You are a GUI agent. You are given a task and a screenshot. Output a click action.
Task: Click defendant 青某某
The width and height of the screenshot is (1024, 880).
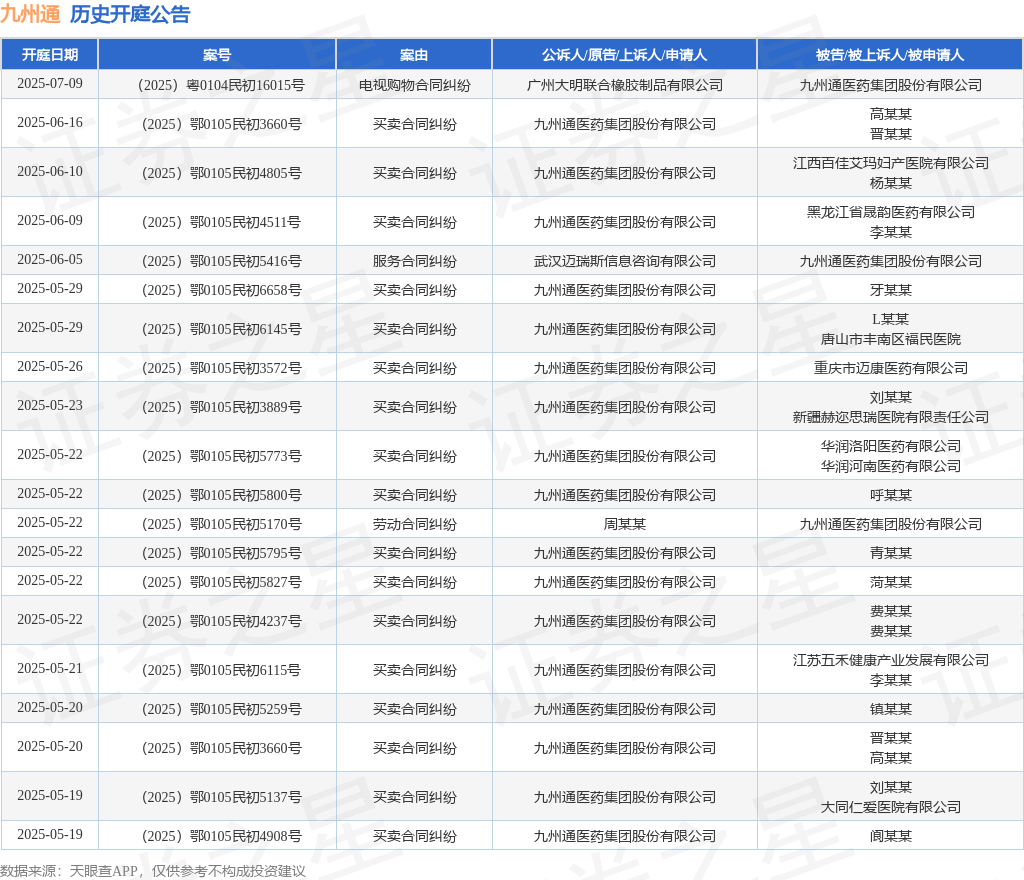[x=891, y=553]
